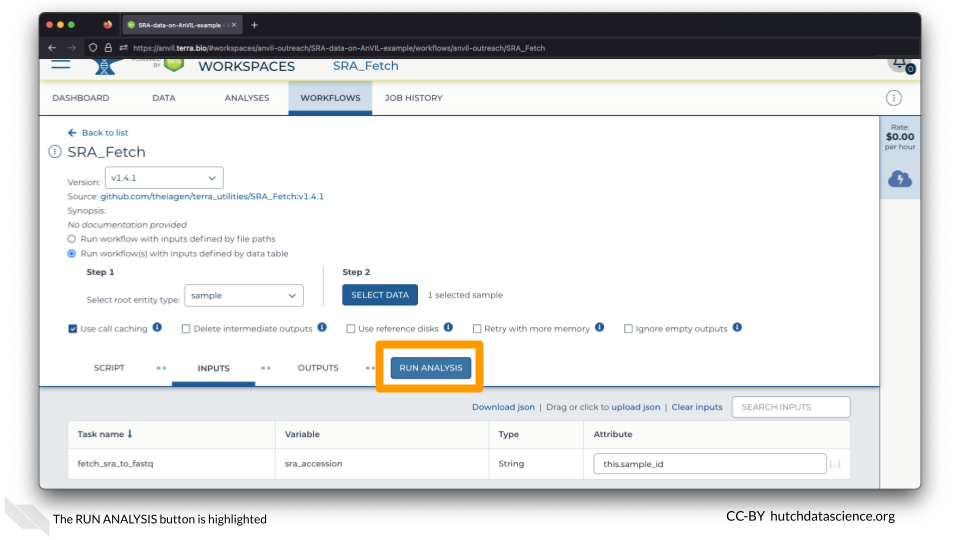Click the Terra powered-by shield logo

pyautogui.click(x=174, y=64)
